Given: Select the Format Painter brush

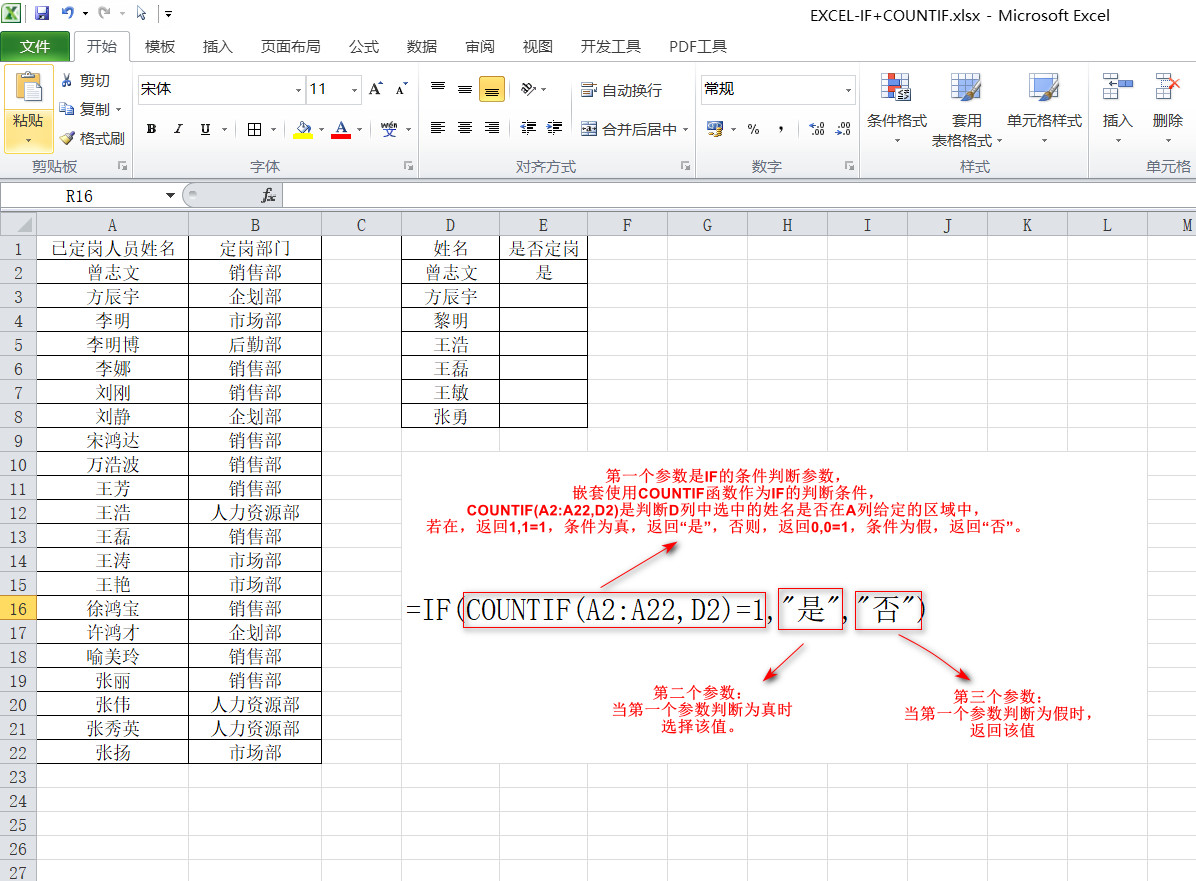Looking at the screenshot, I should 67,138.
